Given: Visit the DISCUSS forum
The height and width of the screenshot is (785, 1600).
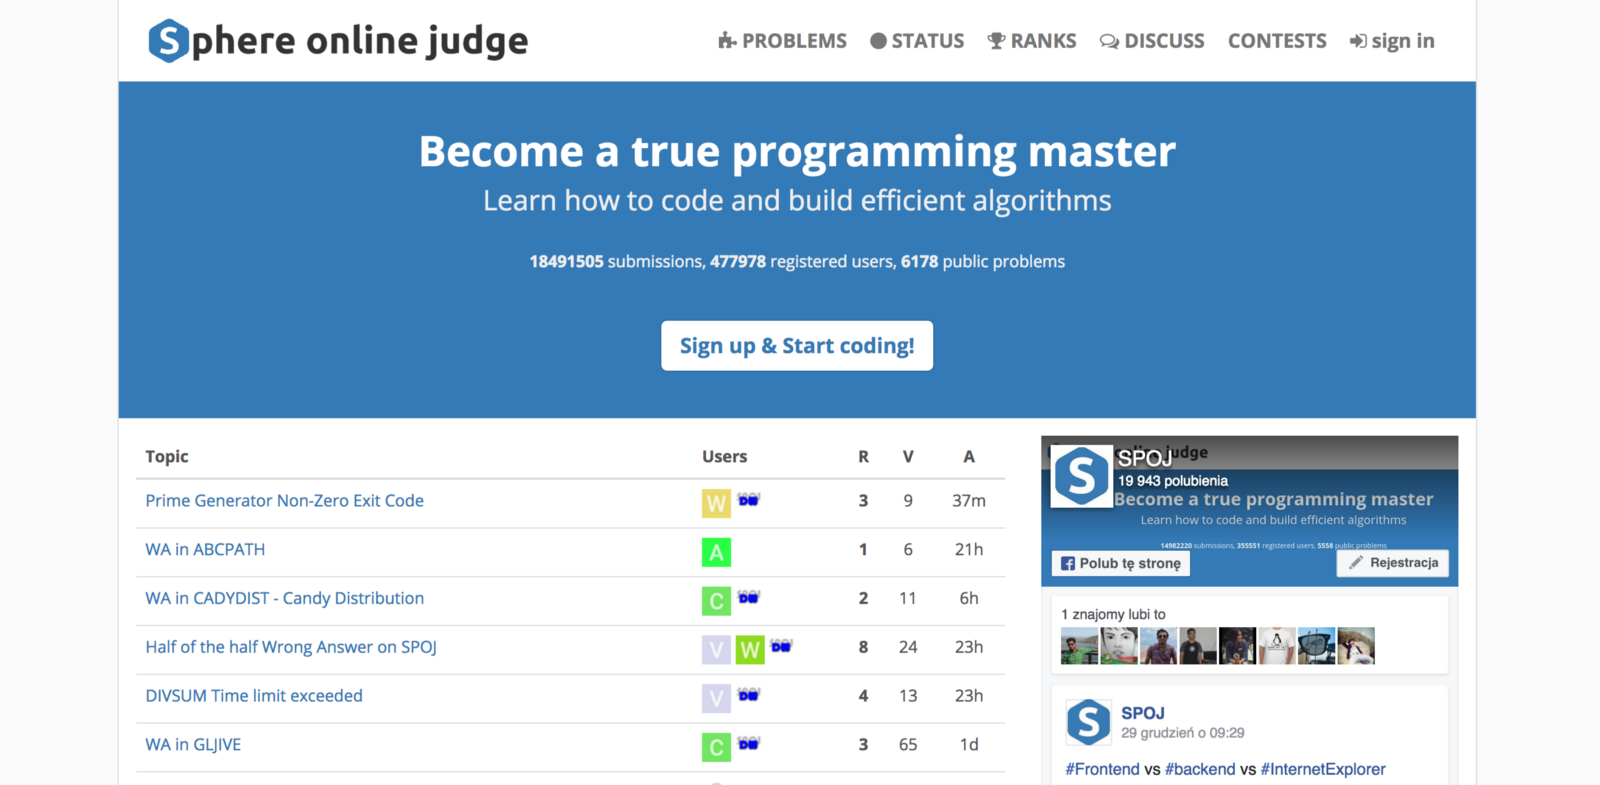Looking at the screenshot, I should (x=1152, y=41).
